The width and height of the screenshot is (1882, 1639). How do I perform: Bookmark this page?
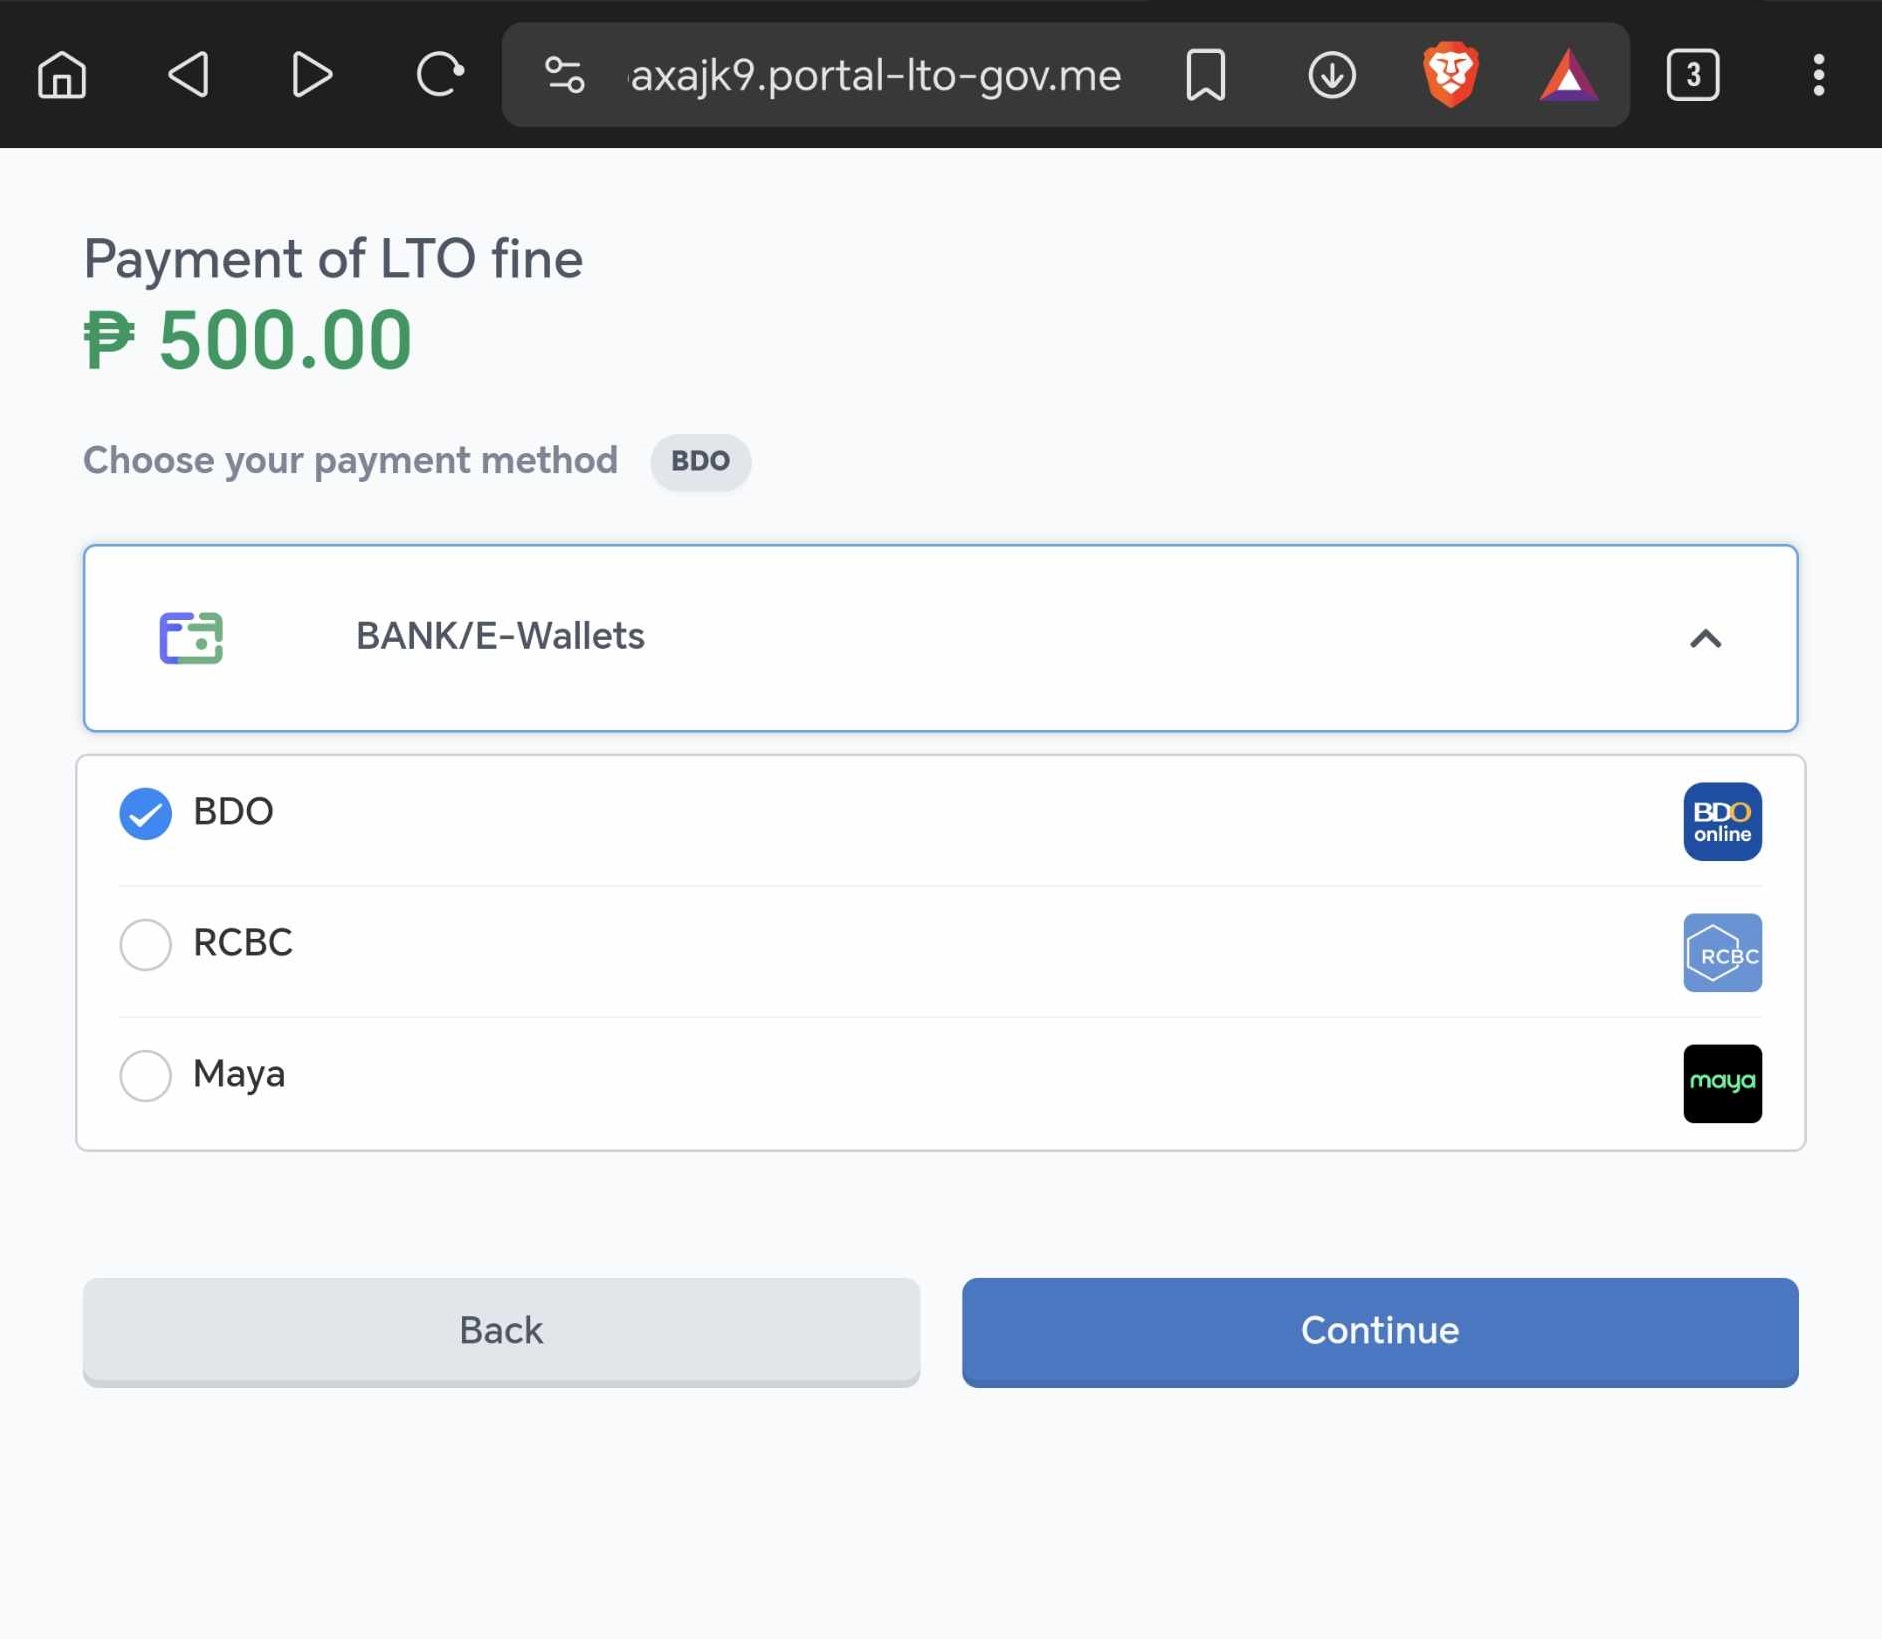click(1205, 75)
